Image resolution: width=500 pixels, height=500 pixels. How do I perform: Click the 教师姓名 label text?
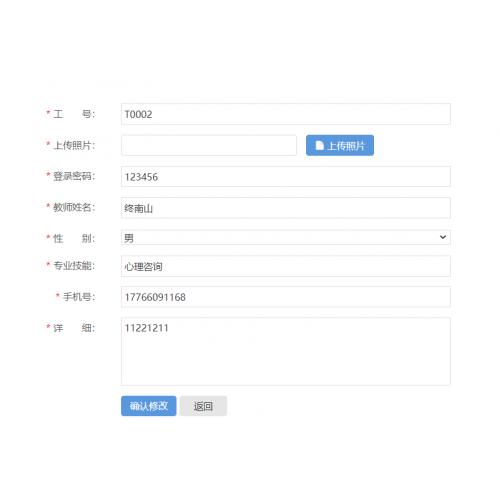(74, 207)
